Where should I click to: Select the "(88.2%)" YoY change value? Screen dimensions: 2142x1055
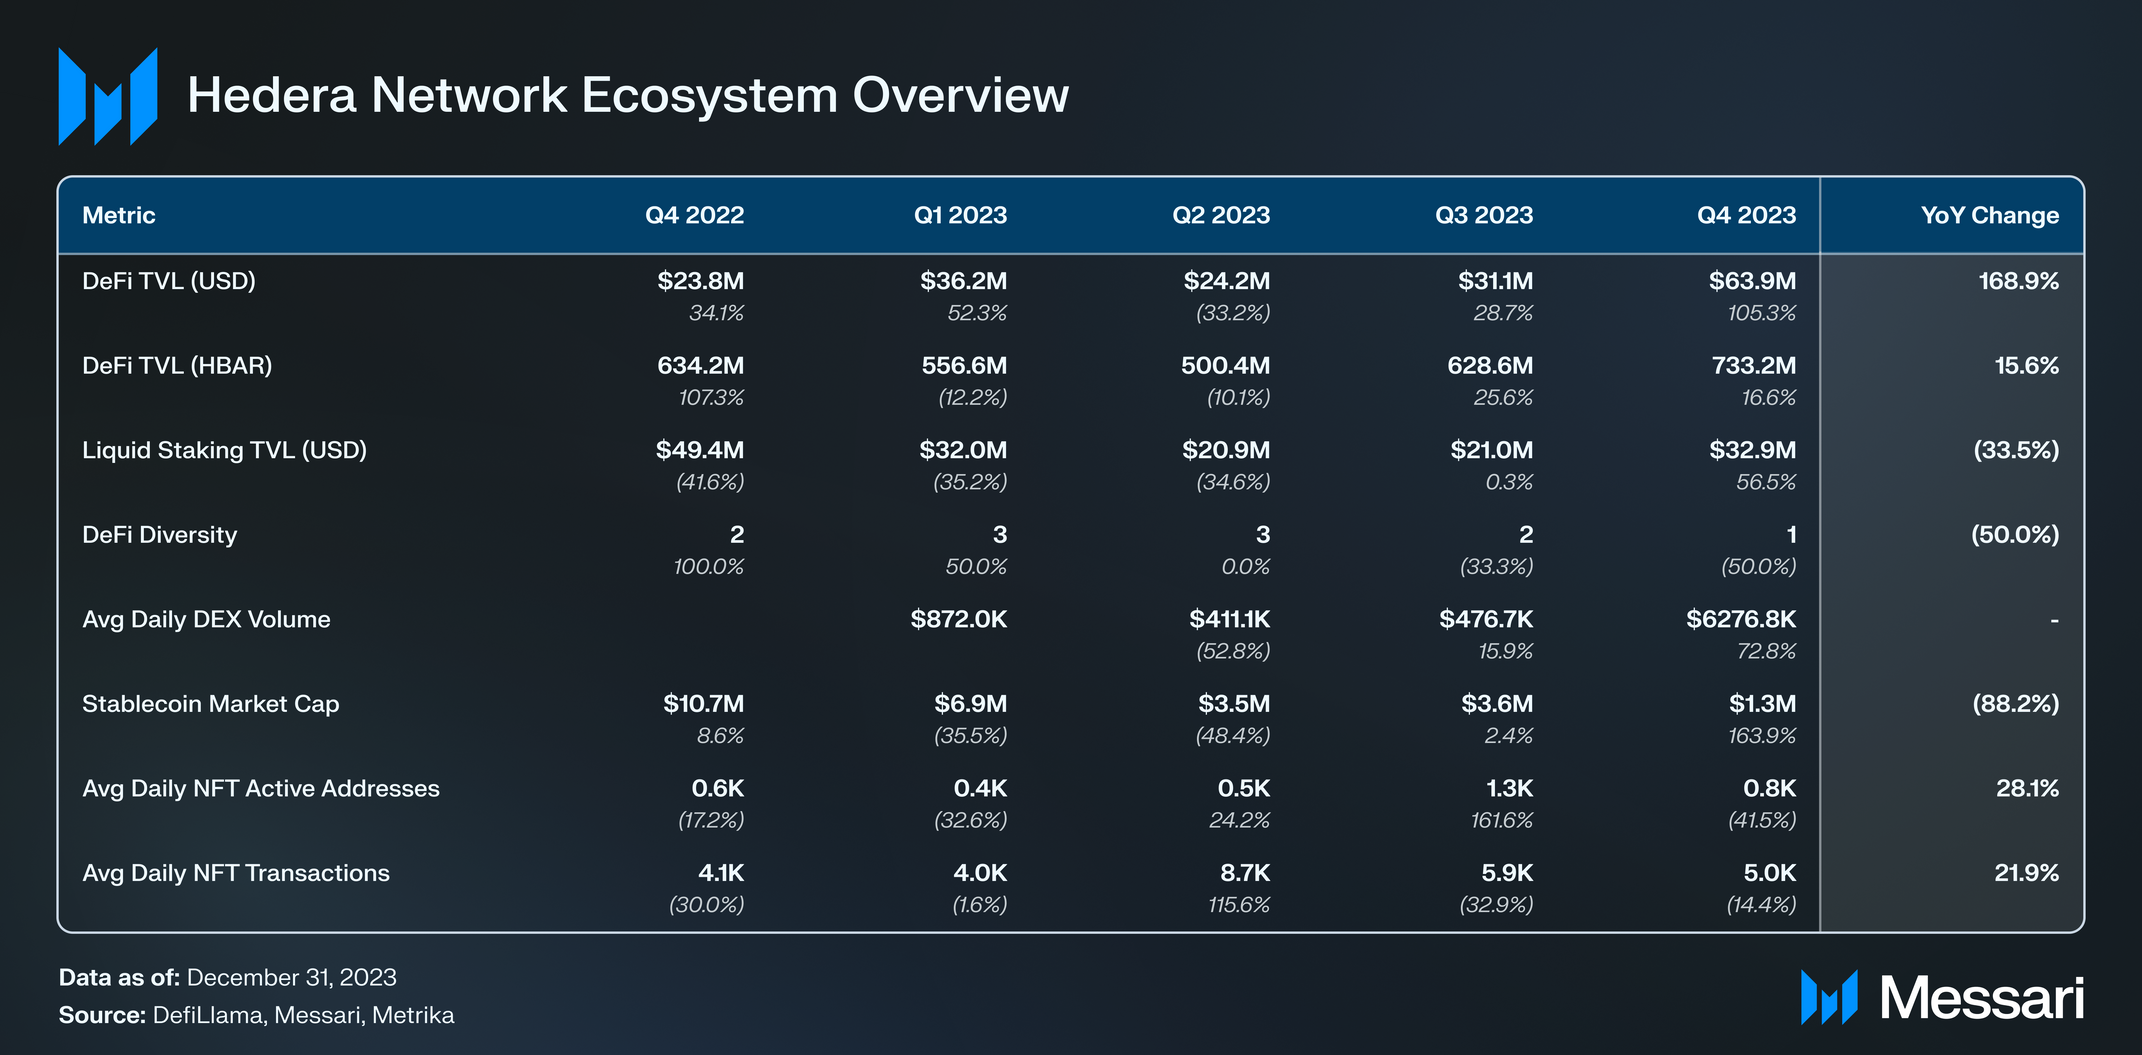(2016, 704)
